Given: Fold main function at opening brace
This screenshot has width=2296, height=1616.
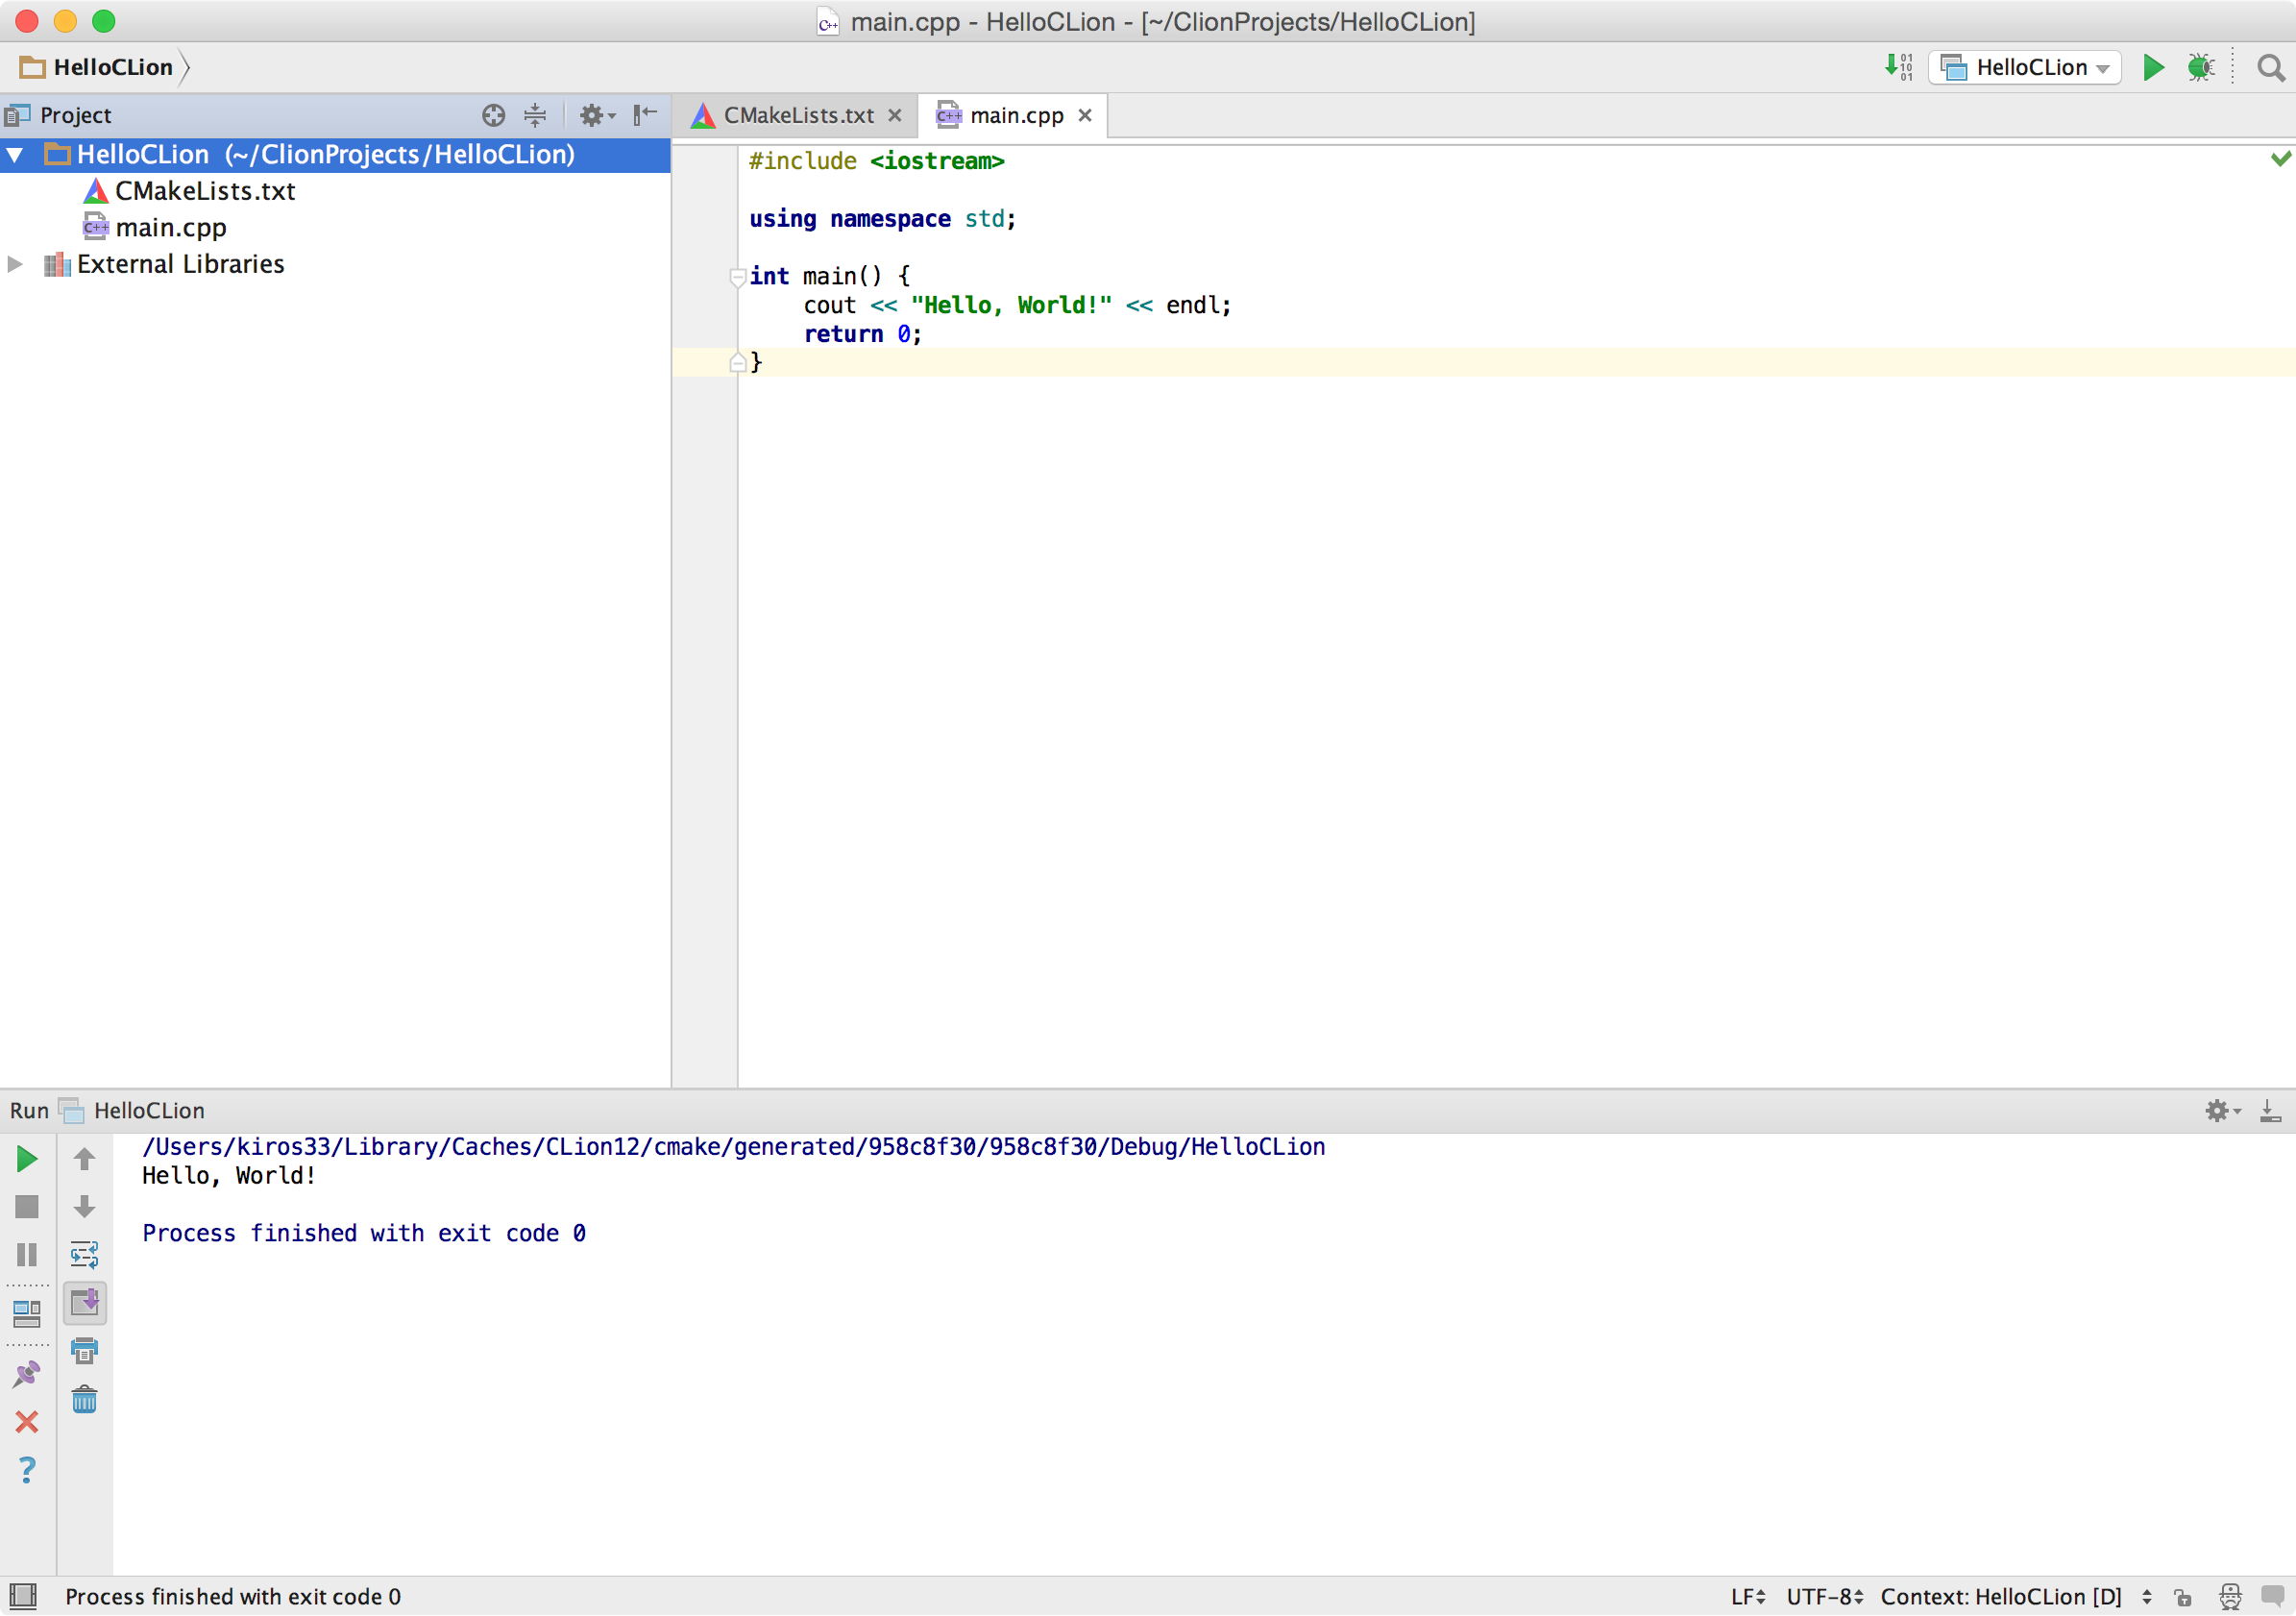Looking at the screenshot, I should point(737,277).
